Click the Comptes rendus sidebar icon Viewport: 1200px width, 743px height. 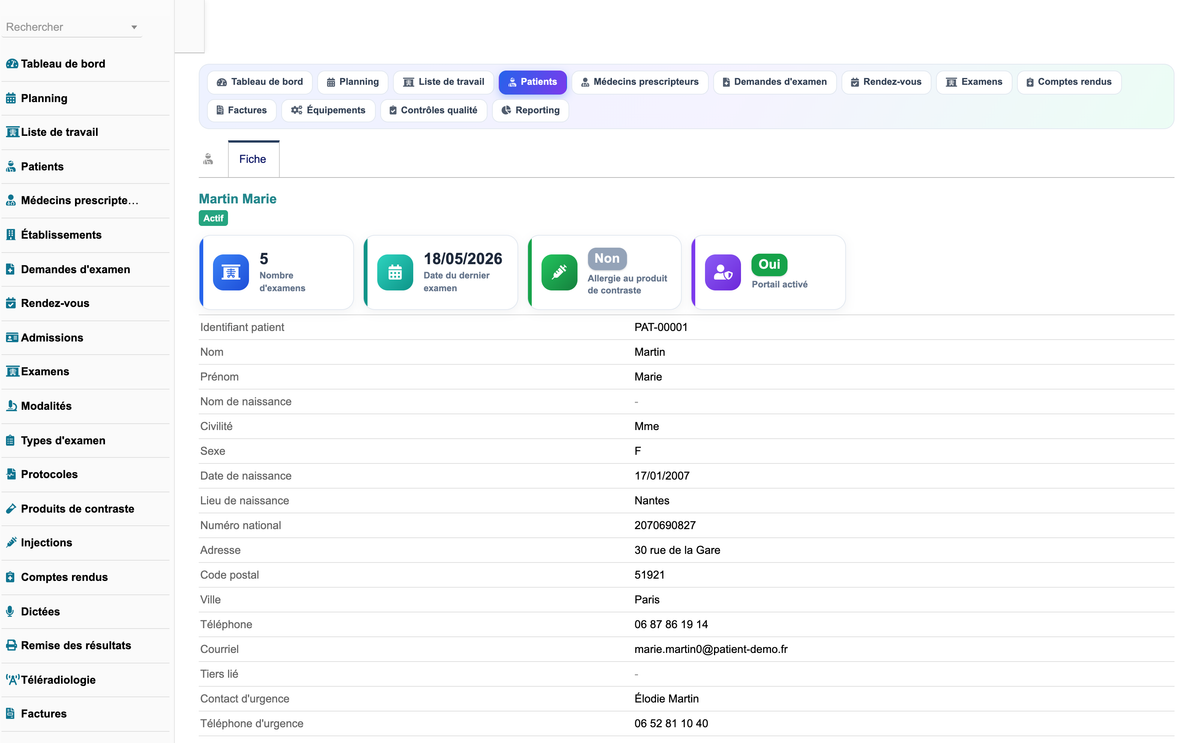pyautogui.click(x=11, y=577)
